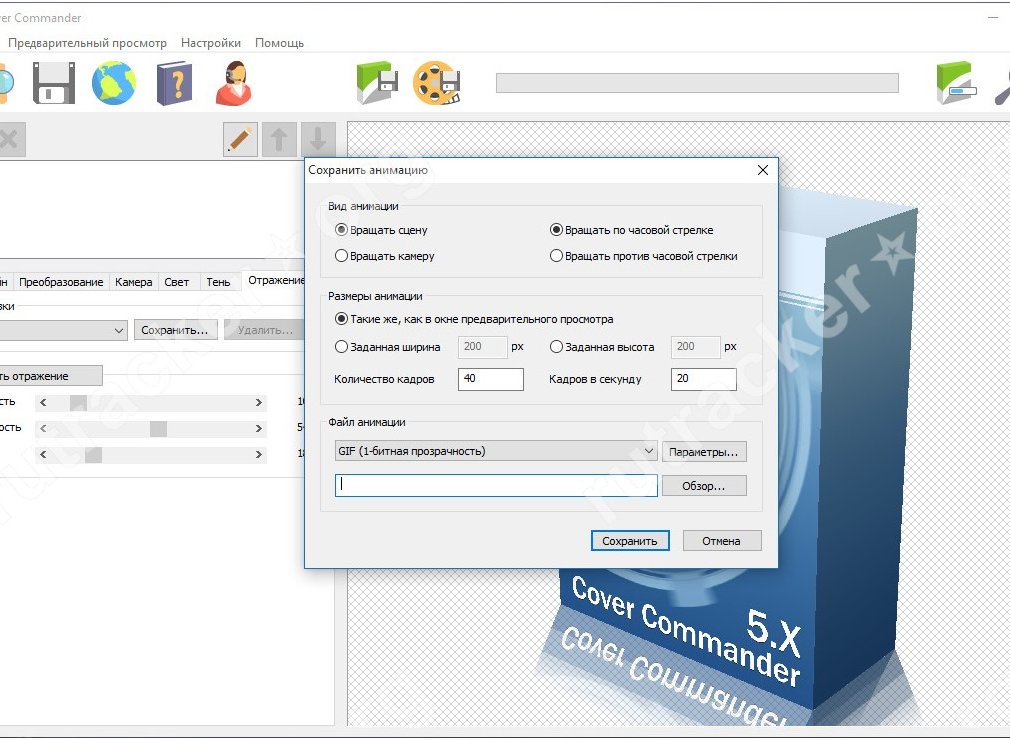Image resolution: width=1010 pixels, height=740 pixels.
Task: Switch to Преобразование tab
Action: (61, 282)
